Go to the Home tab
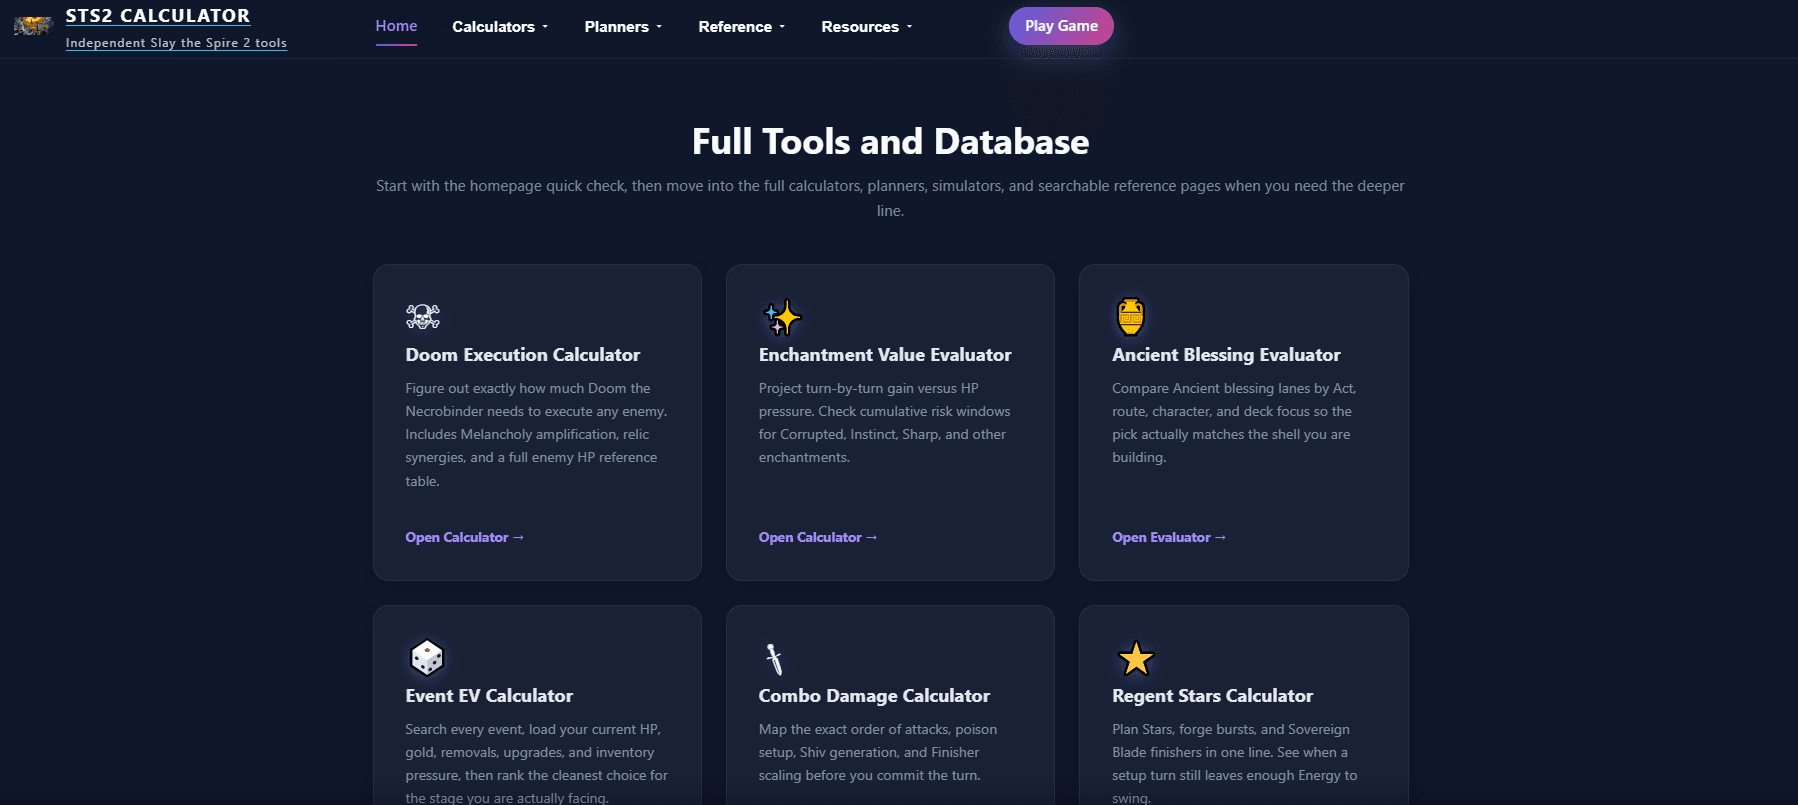 pyautogui.click(x=396, y=26)
